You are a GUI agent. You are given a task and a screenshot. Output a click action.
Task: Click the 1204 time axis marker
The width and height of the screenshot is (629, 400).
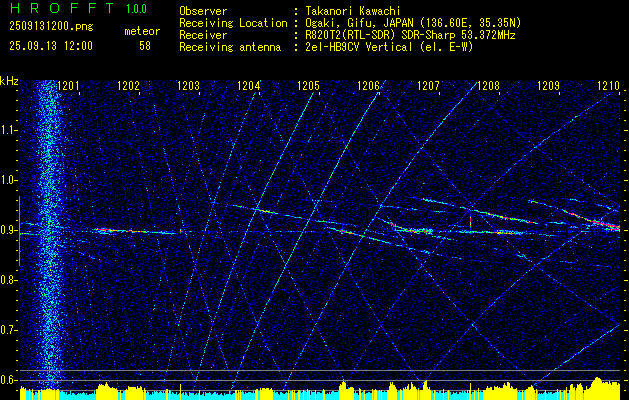point(248,85)
